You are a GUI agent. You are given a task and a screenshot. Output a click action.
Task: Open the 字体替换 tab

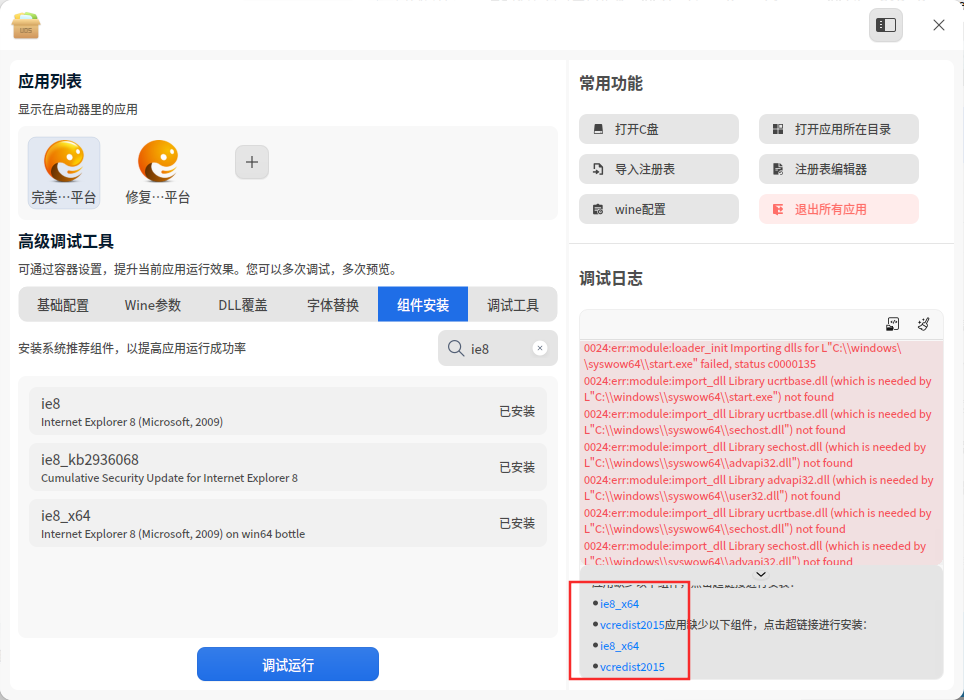click(x=333, y=305)
